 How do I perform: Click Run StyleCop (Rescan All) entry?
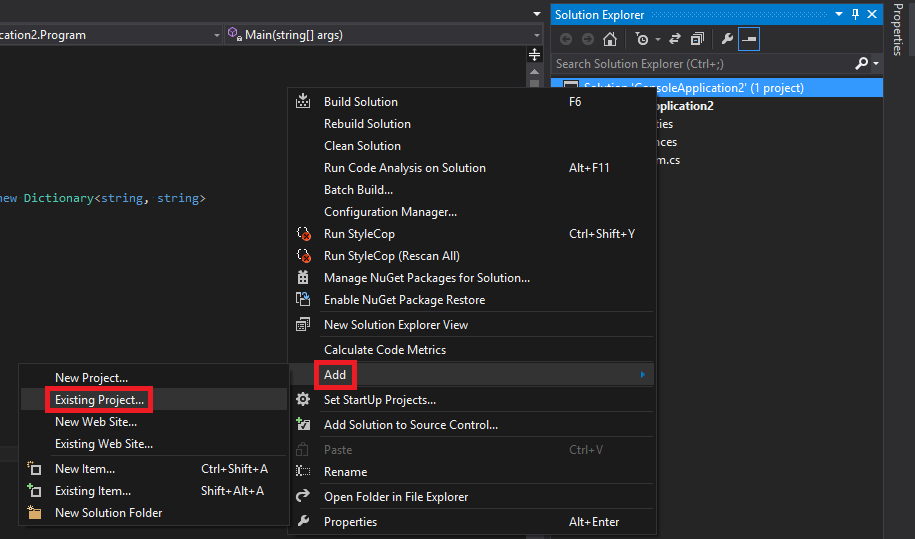pyautogui.click(x=392, y=256)
